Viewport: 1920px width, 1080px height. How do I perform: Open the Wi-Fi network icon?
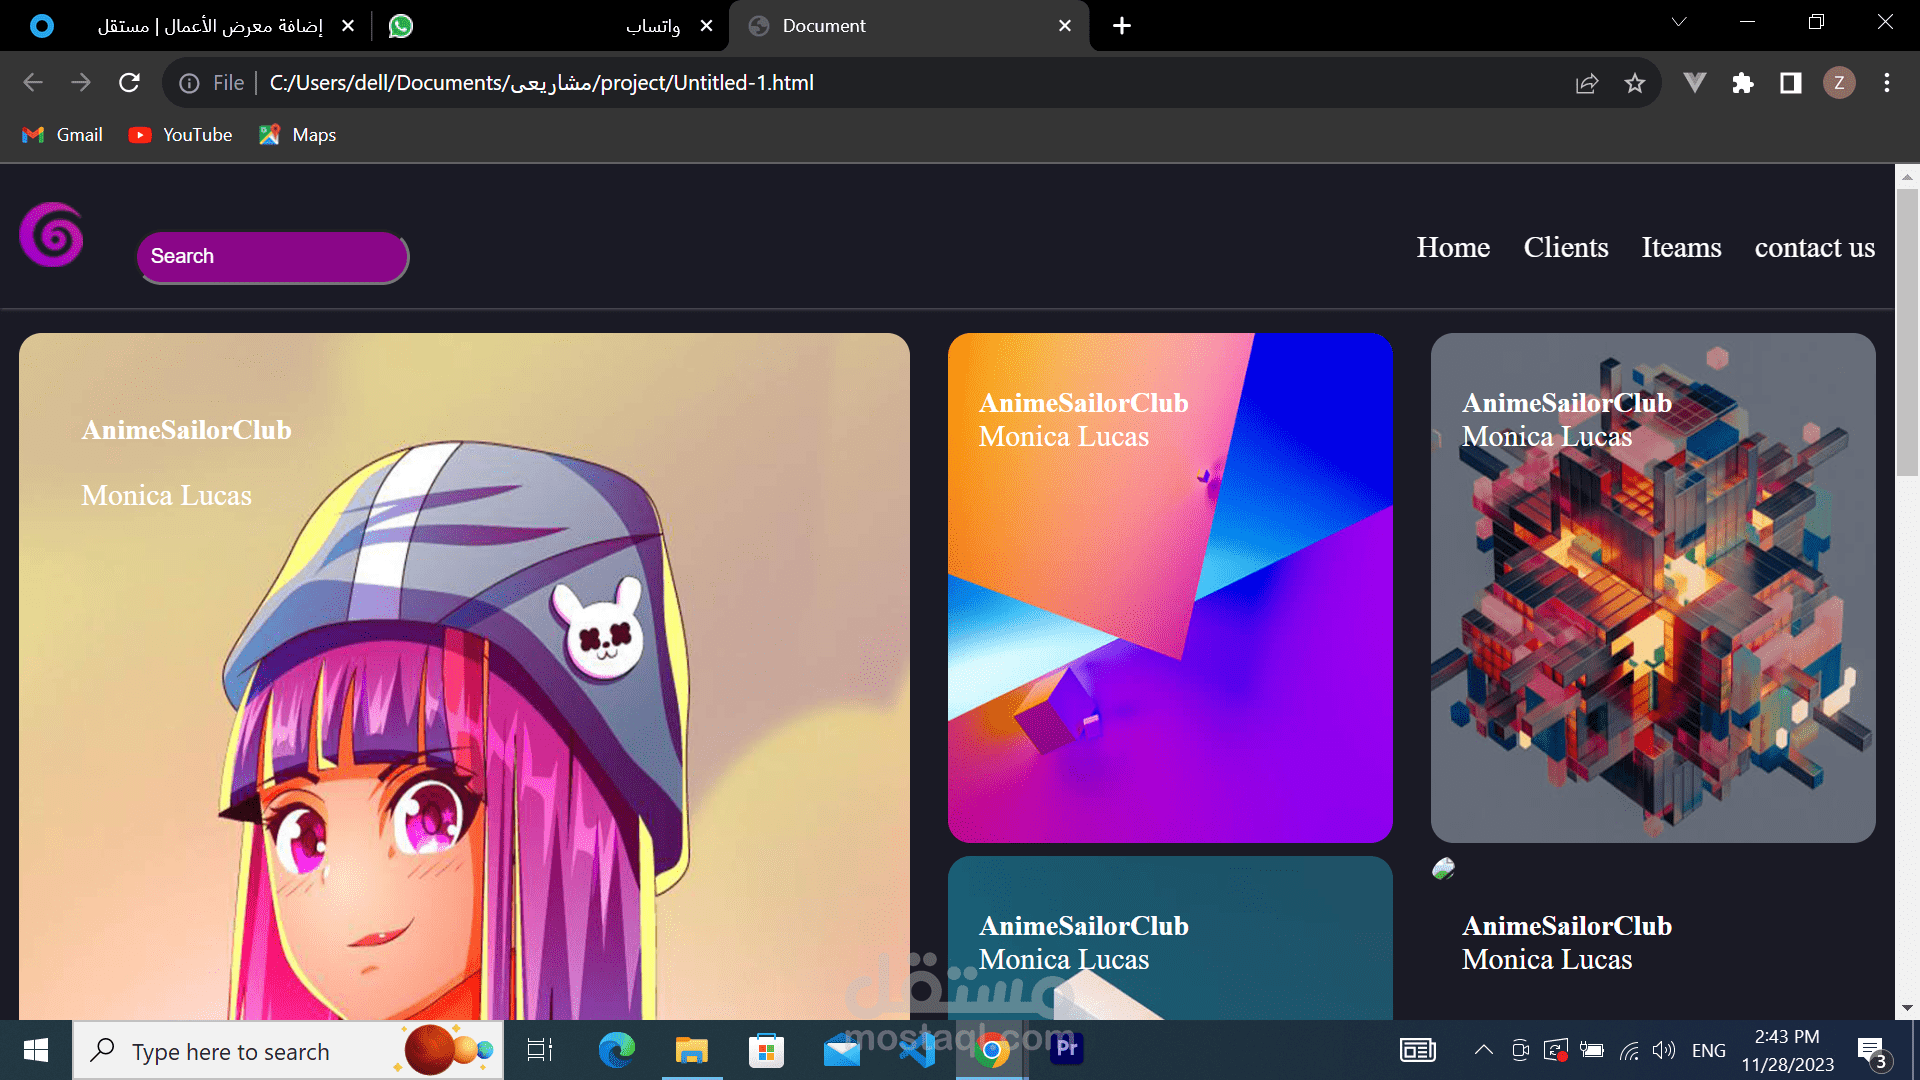(x=1629, y=1050)
